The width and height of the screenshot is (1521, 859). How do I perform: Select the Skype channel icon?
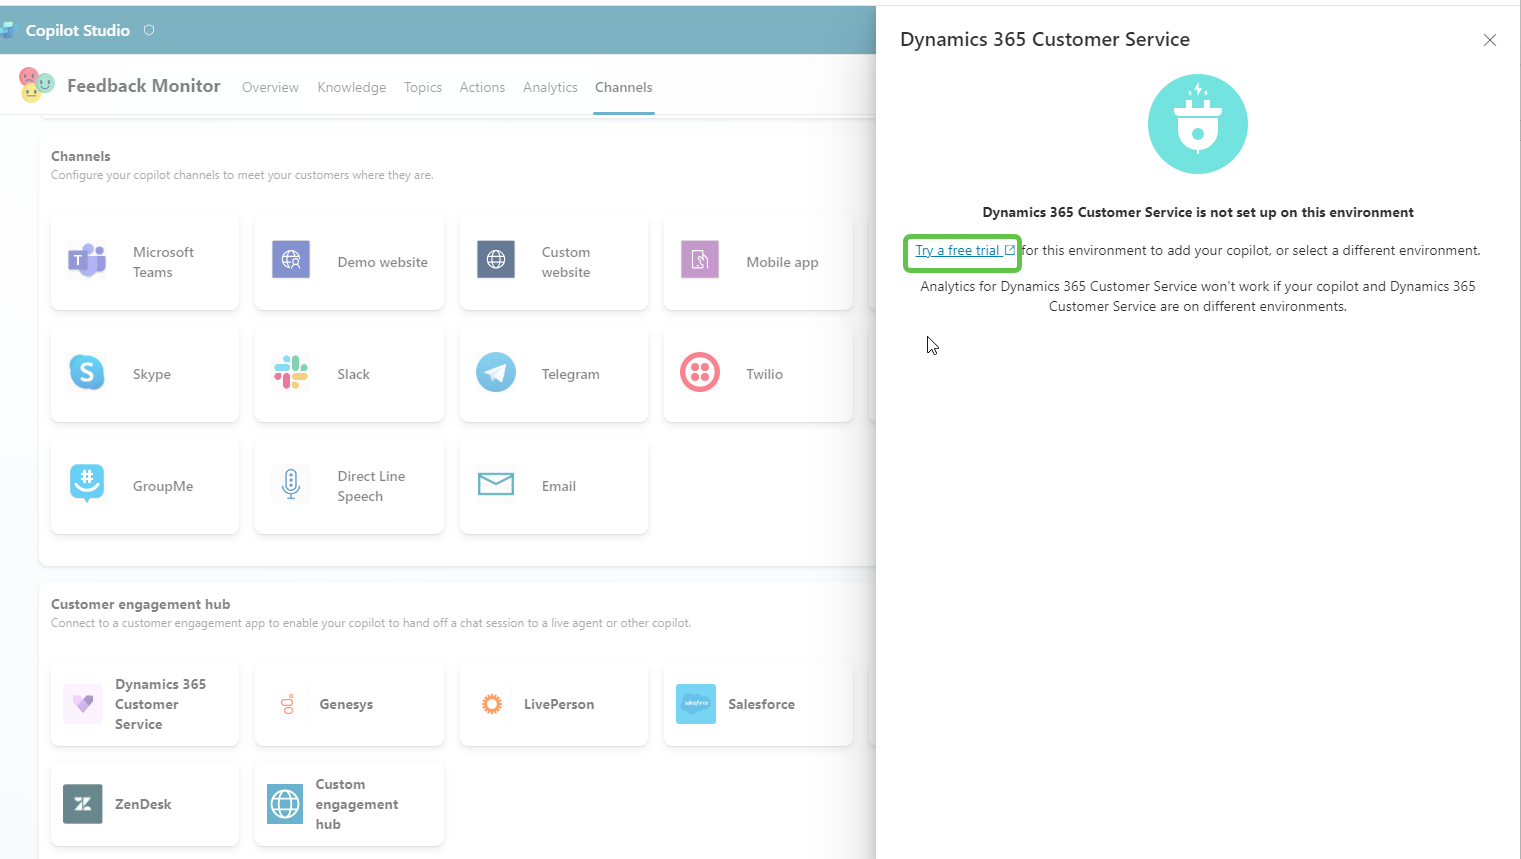pos(87,373)
